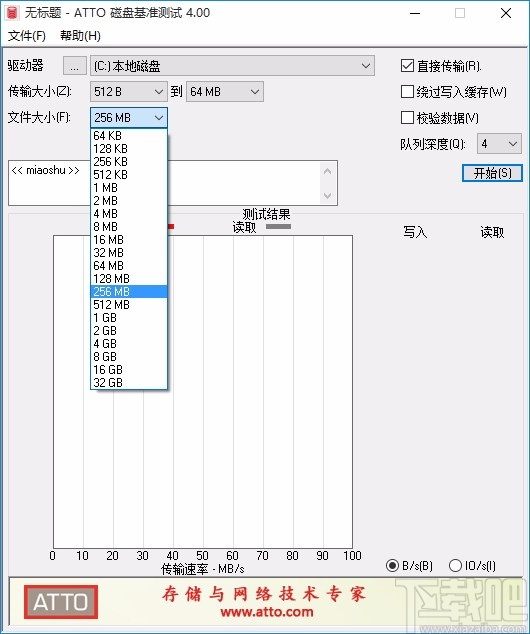Open the 队列深度 dropdown showing 4
Screen dimensions: 530x634
point(499,144)
